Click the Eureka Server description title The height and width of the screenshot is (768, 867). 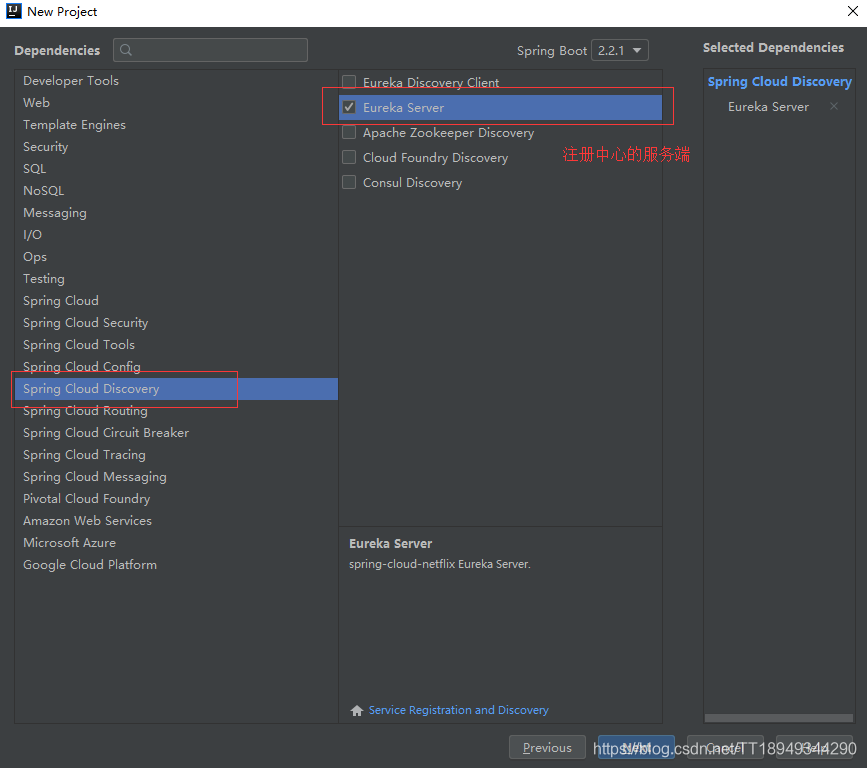[x=390, y=544]
